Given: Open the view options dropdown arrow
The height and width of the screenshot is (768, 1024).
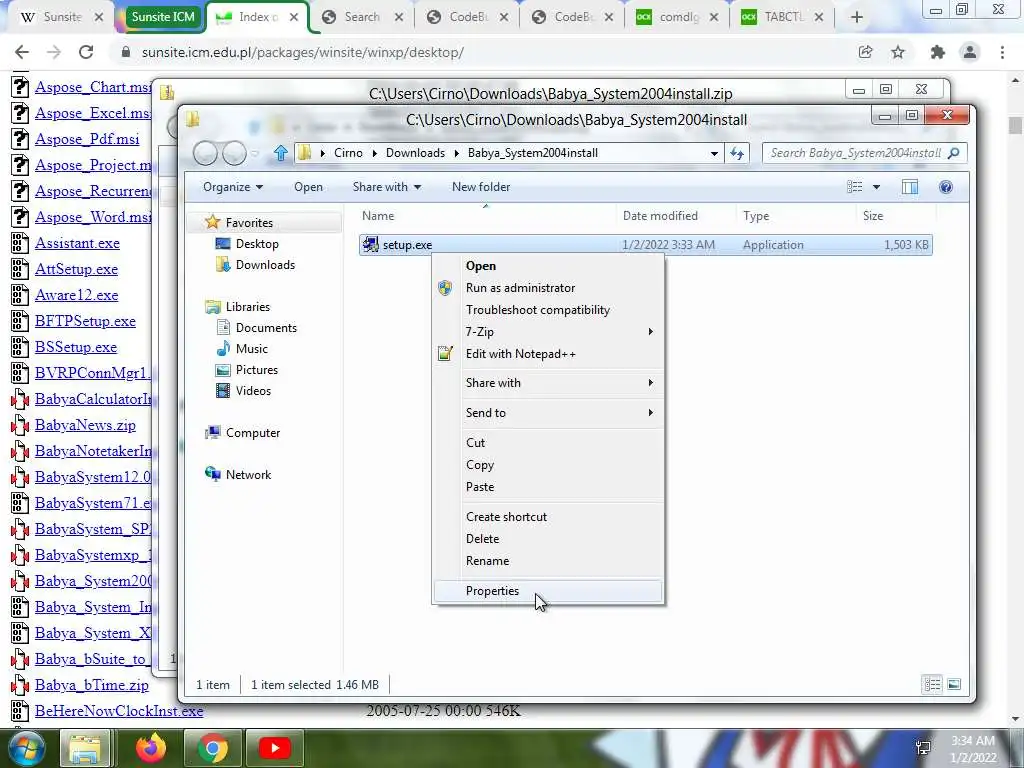Looking at the screenshot, I should (876, 187).
